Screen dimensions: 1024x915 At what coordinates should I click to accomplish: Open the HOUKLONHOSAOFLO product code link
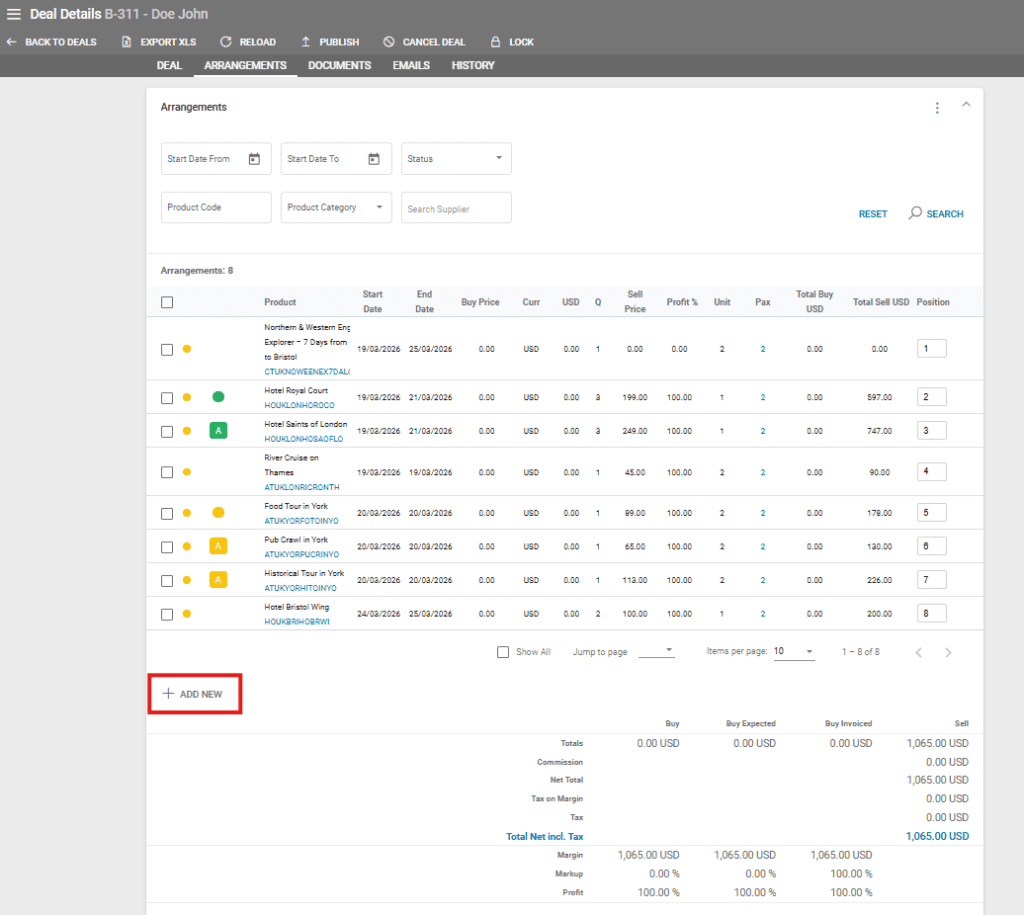coord(304,439)
